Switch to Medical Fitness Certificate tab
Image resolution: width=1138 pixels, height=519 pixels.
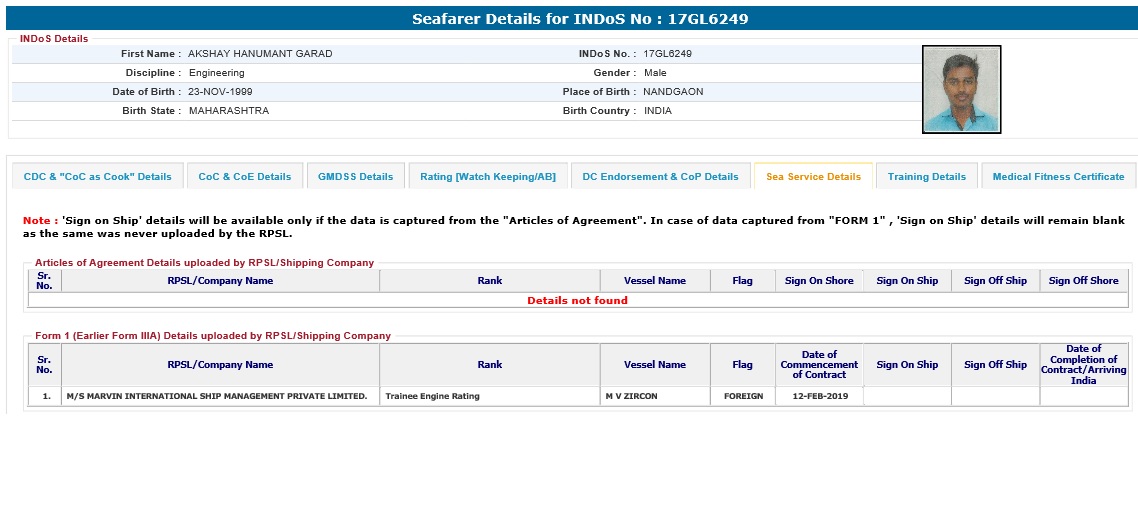(1058, 176)
